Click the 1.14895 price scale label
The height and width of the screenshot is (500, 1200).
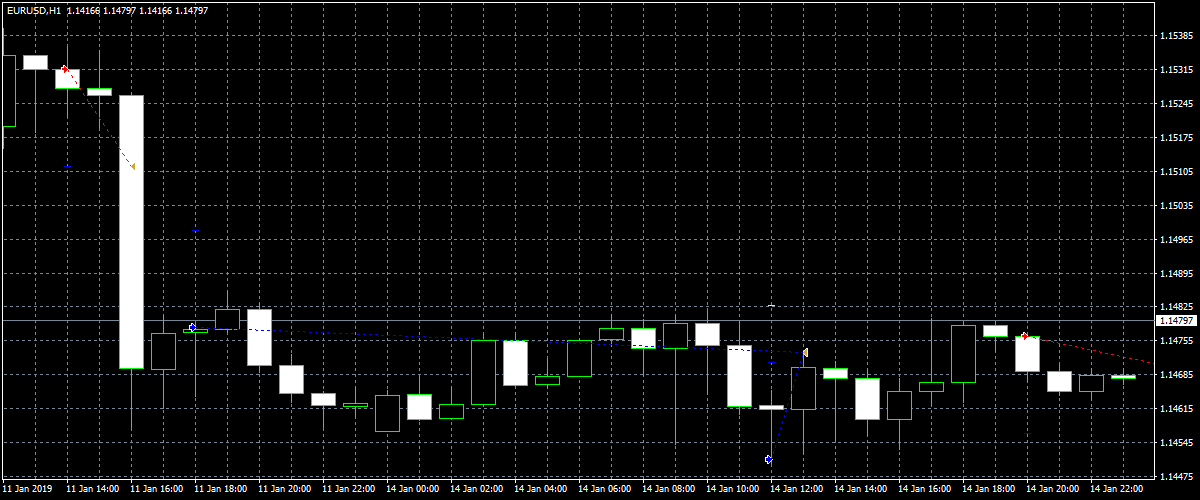click(1176, 274)
